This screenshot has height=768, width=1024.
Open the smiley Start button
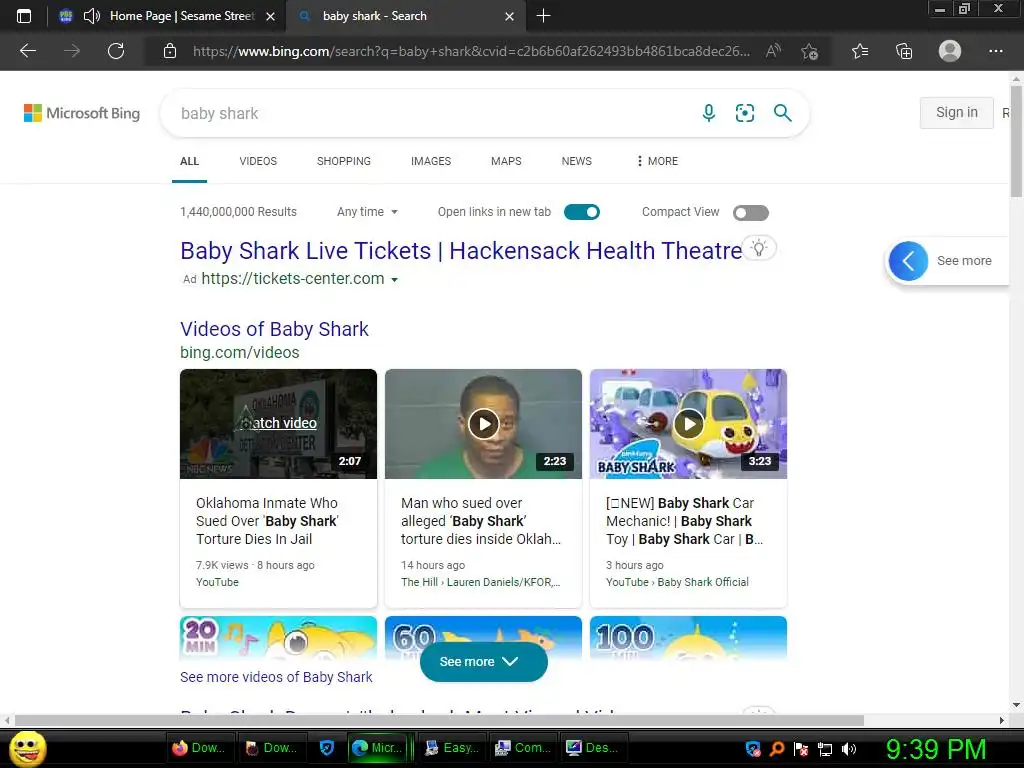pos(28,748)
